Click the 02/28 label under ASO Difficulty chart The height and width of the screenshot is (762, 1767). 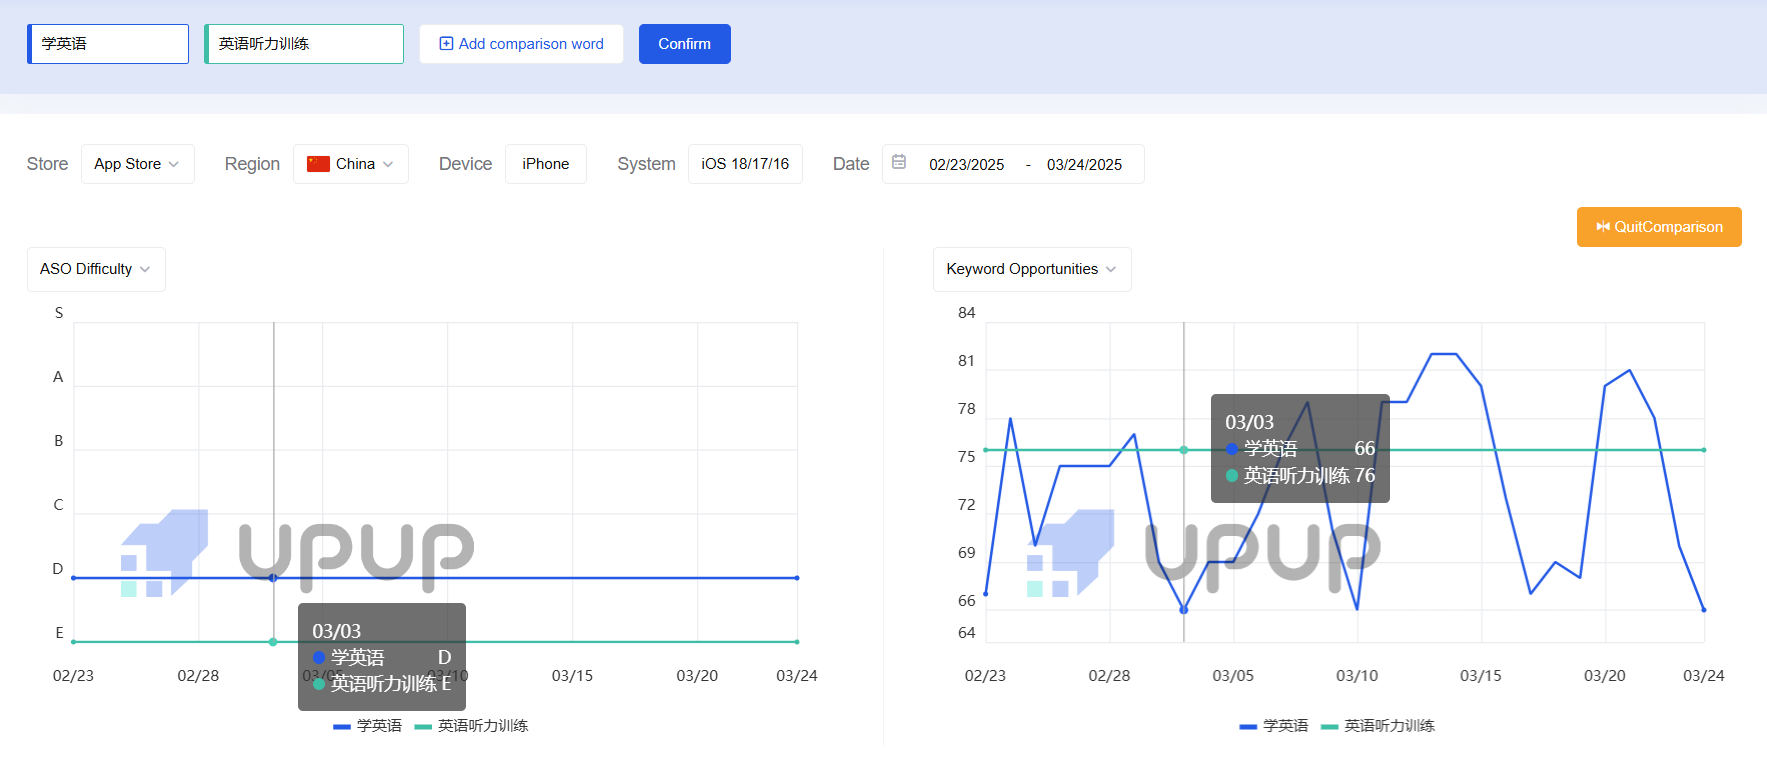click(198, 676)
